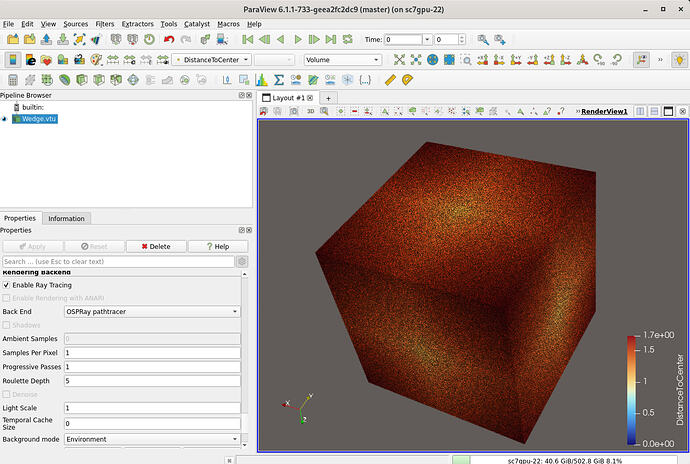
Task: Open the DistanceToCenter coloring dropdown
Action: (212, 59)
